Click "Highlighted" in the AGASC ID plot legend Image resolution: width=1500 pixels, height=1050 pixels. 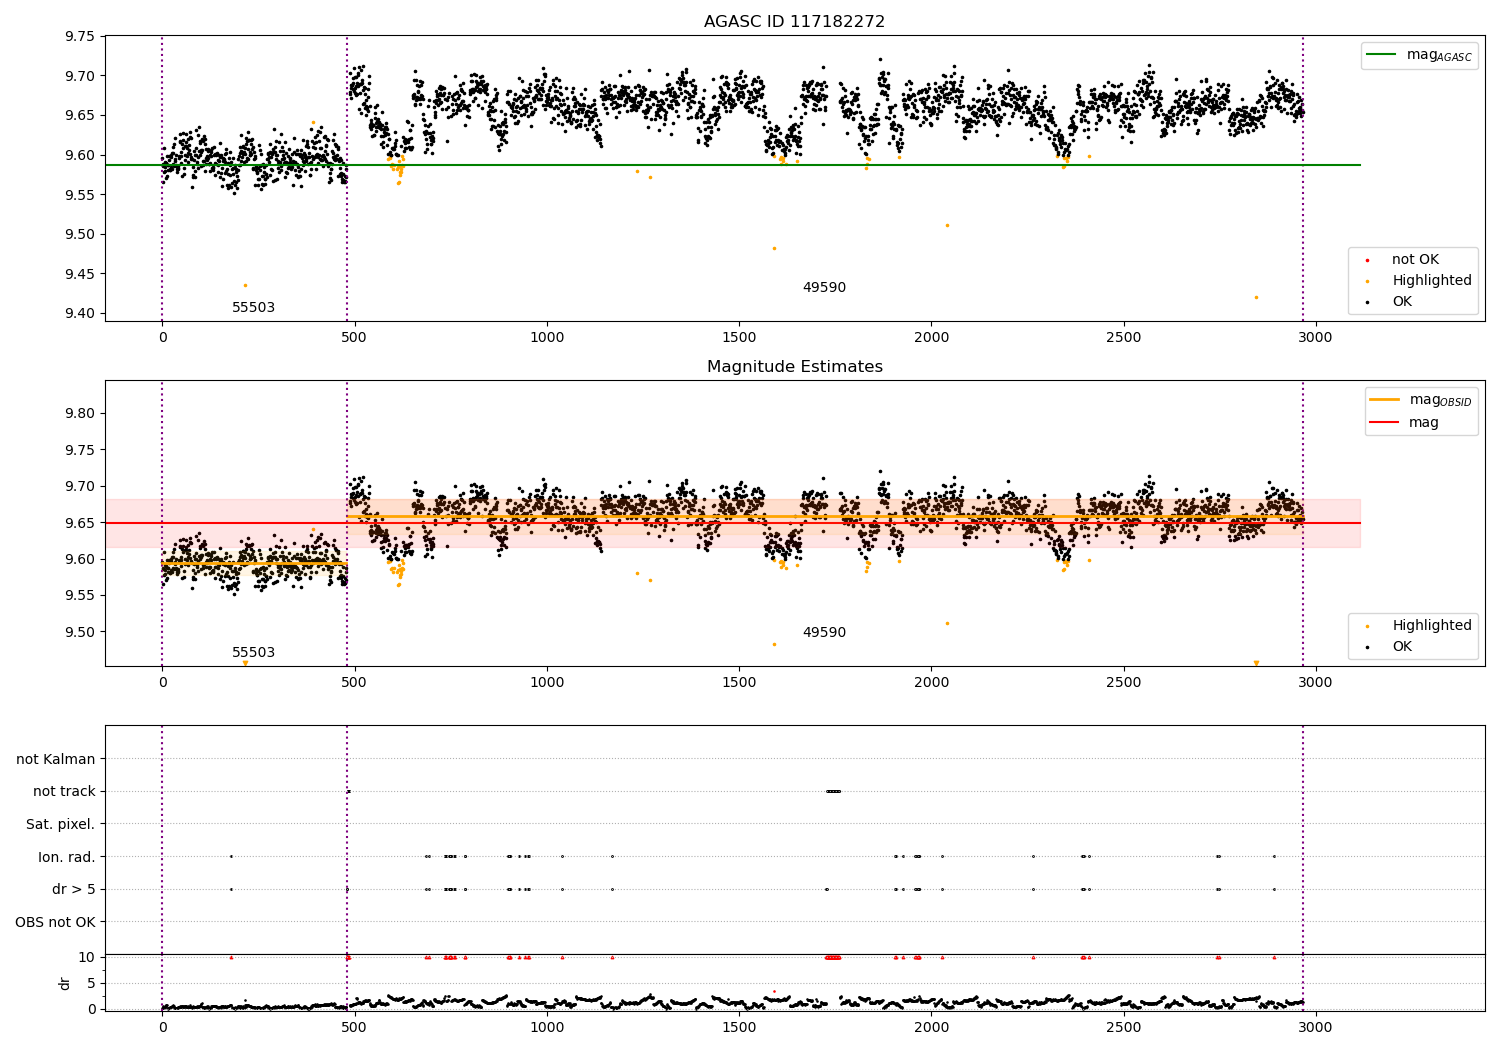[x=1432, y=281]
